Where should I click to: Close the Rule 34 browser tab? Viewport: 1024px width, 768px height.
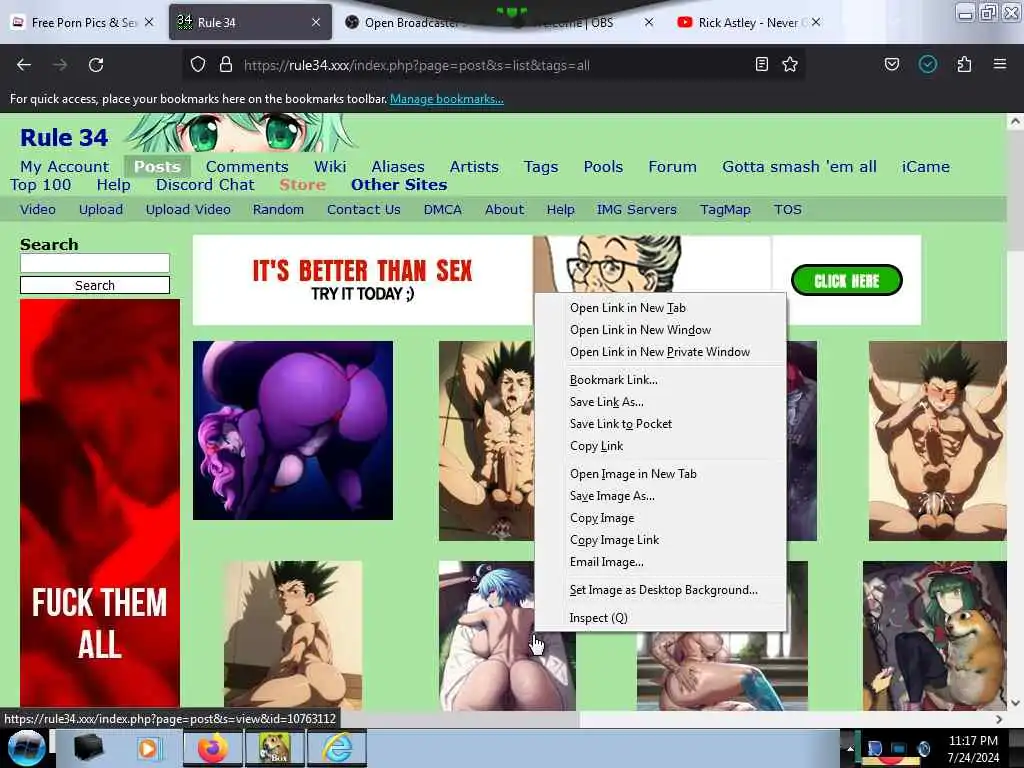tap(316, 22)
